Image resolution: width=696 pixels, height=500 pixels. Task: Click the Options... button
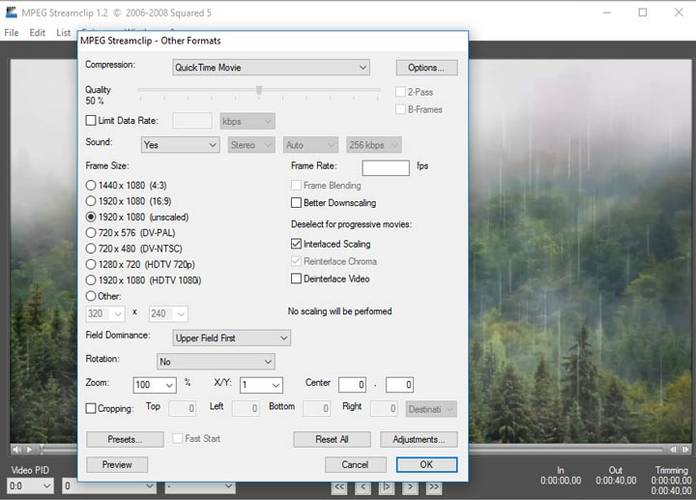click(427, 67)
